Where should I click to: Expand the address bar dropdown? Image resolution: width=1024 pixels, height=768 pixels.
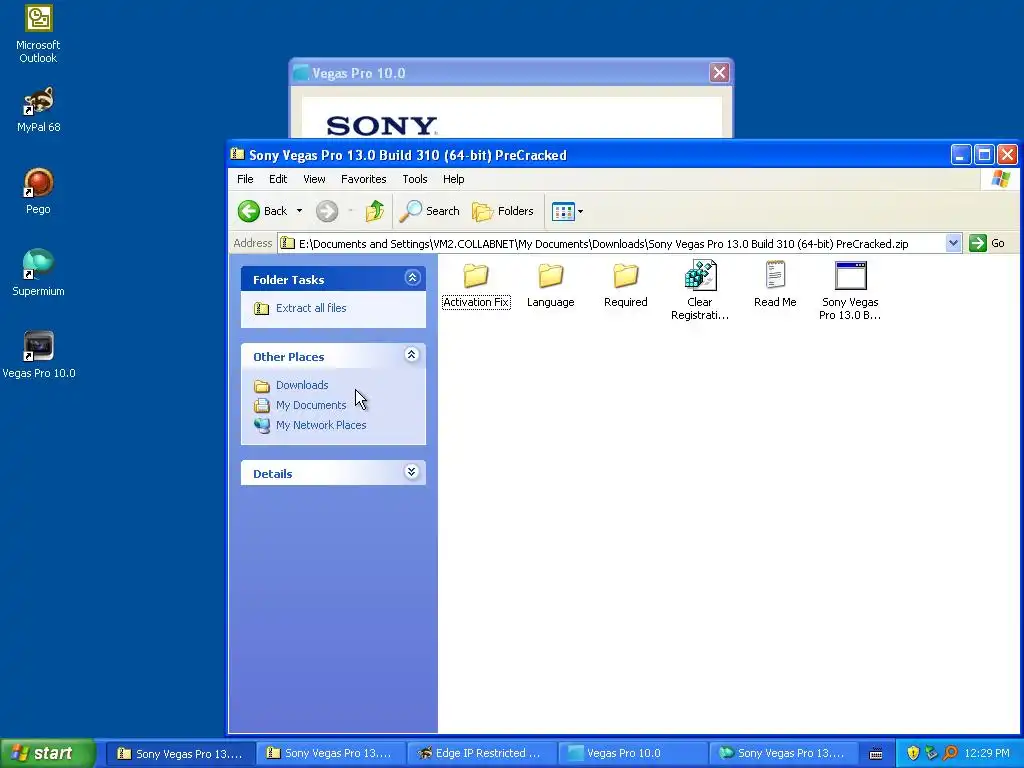(953, 244)
